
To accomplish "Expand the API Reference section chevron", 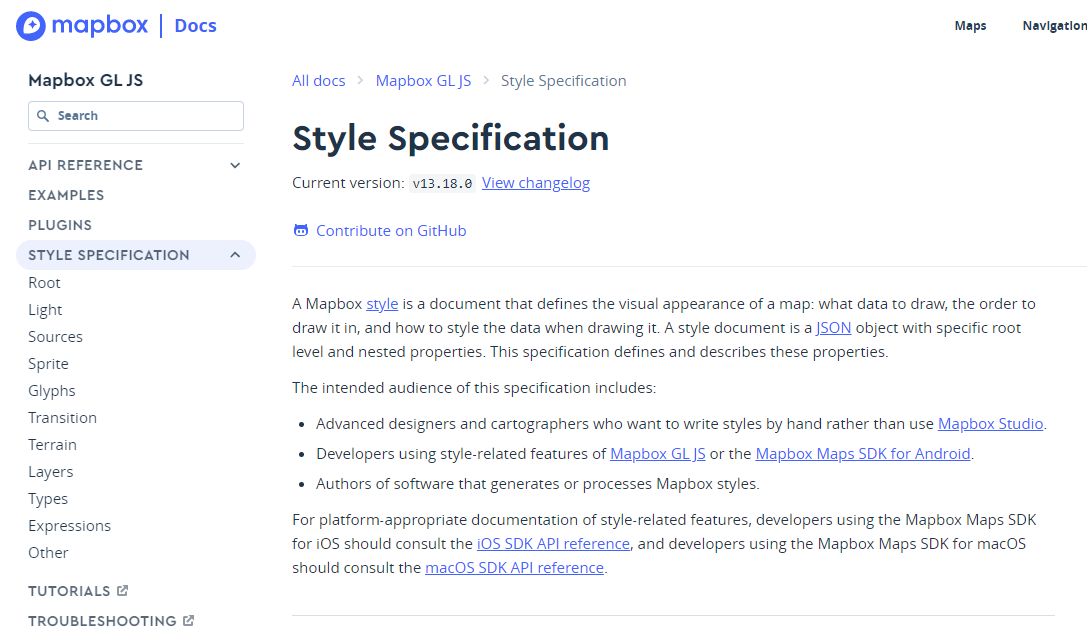I will click(235, 165).
